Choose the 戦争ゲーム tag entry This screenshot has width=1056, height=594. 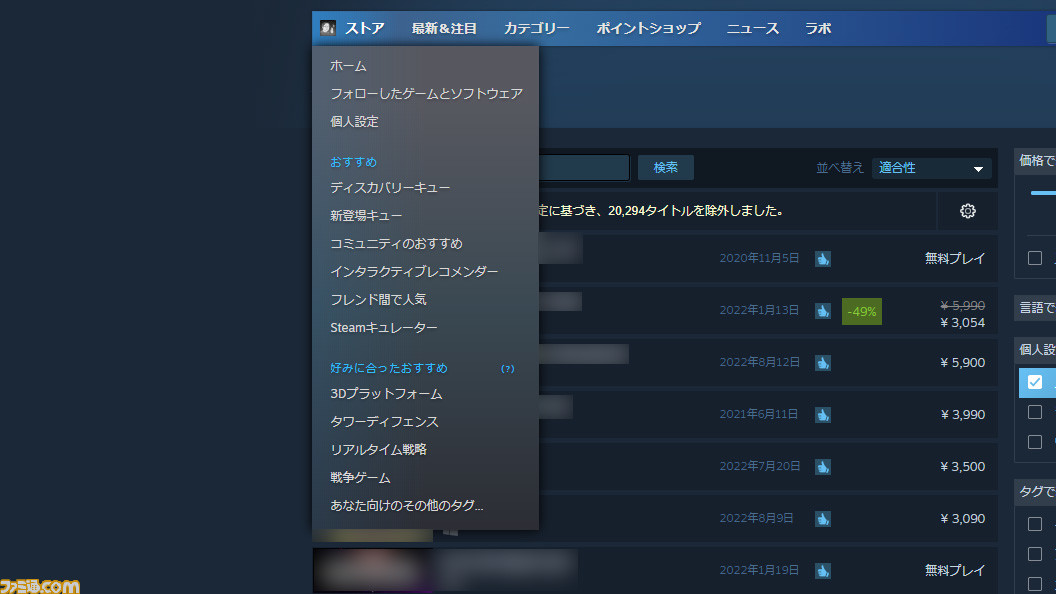coord(360,478)
